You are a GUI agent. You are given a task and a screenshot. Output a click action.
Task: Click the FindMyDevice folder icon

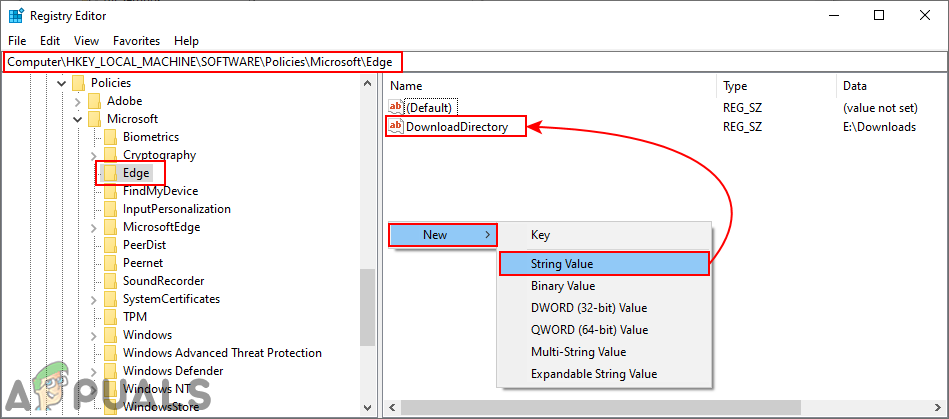click(110, 191)
